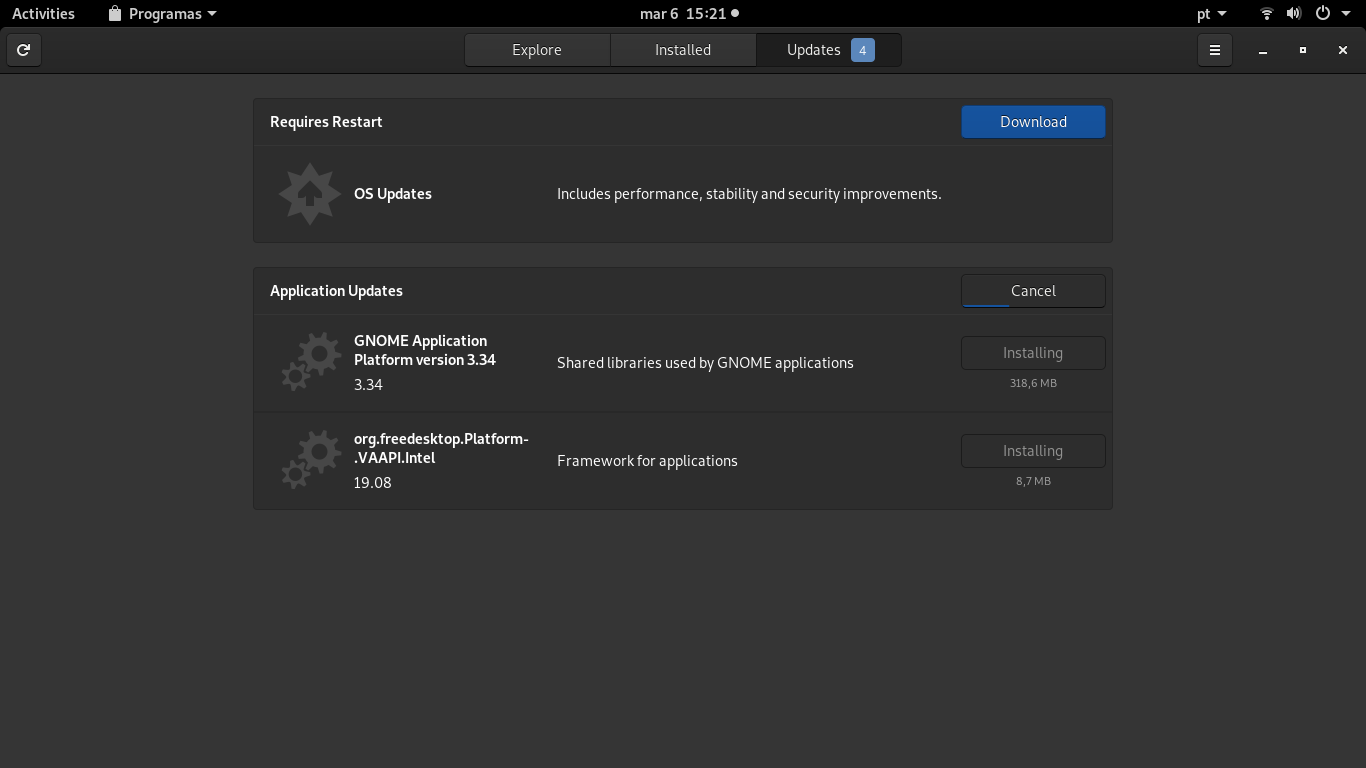This screenshot has width=1366, height=768.
Task: Click 'Shared libraries used by GNOME applications' text
Action: pos(705,363)
